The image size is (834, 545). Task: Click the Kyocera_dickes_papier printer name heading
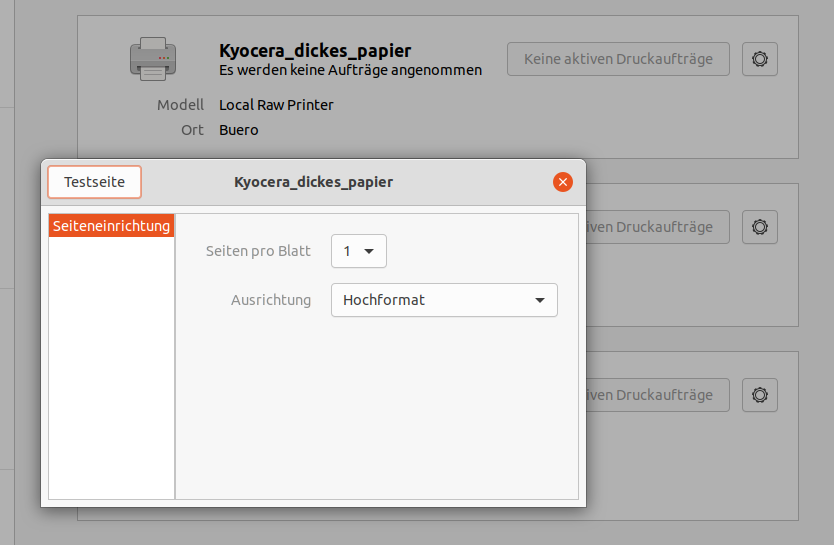pos(315,51)
